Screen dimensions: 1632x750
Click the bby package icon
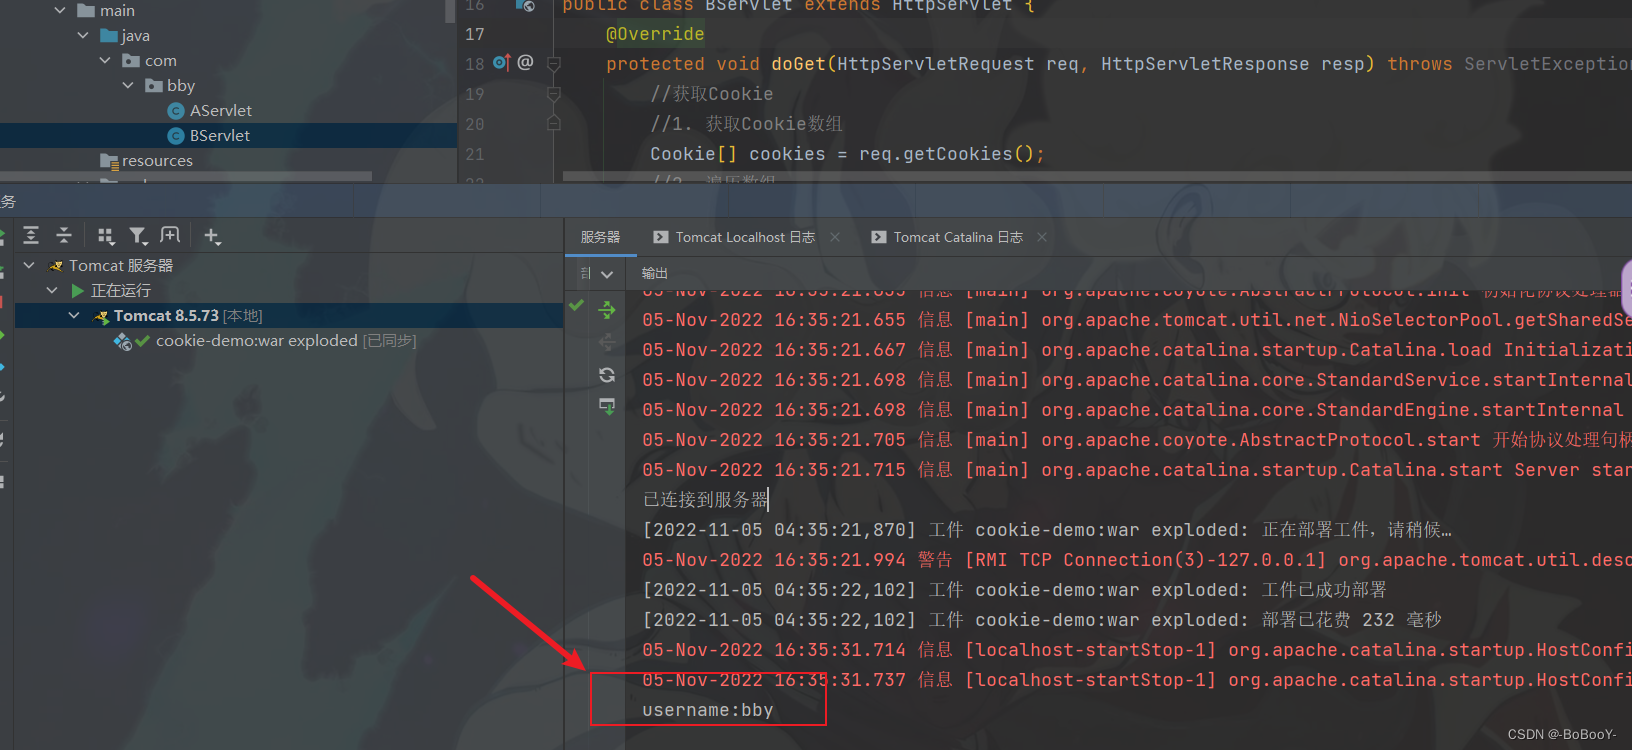(154, 86)
